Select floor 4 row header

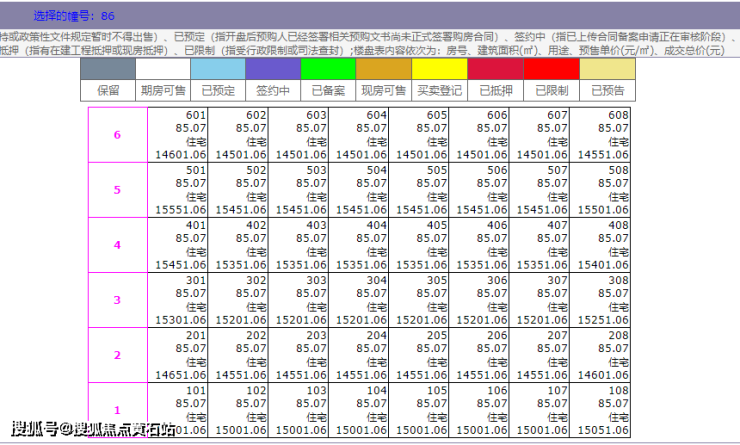[x=118, y=245]
